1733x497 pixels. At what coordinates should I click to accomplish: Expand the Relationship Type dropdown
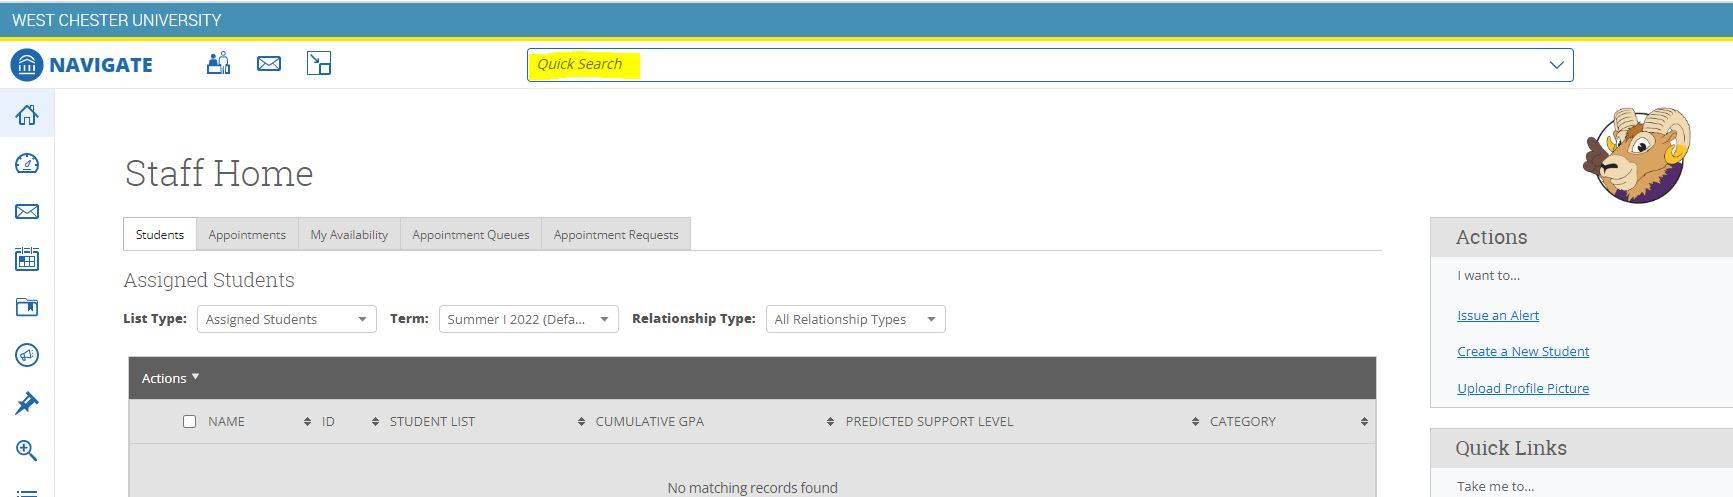[854, 319]
